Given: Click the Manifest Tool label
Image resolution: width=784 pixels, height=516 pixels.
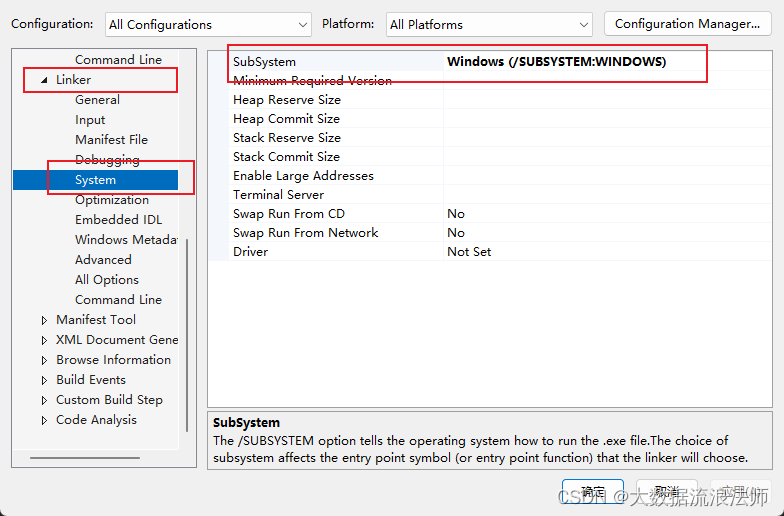Looking at the screenshot, I should [96, 320].
